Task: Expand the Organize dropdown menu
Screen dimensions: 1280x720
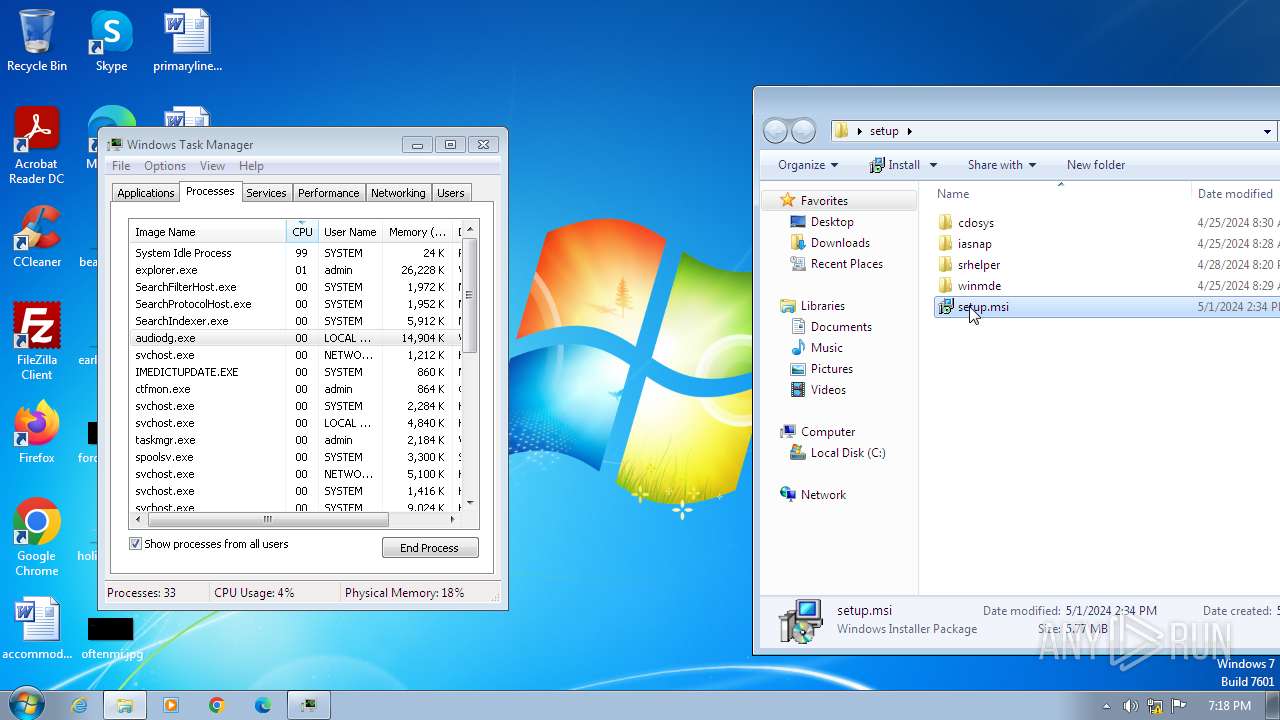Action: pyautogui.click(x=807, y=165)
